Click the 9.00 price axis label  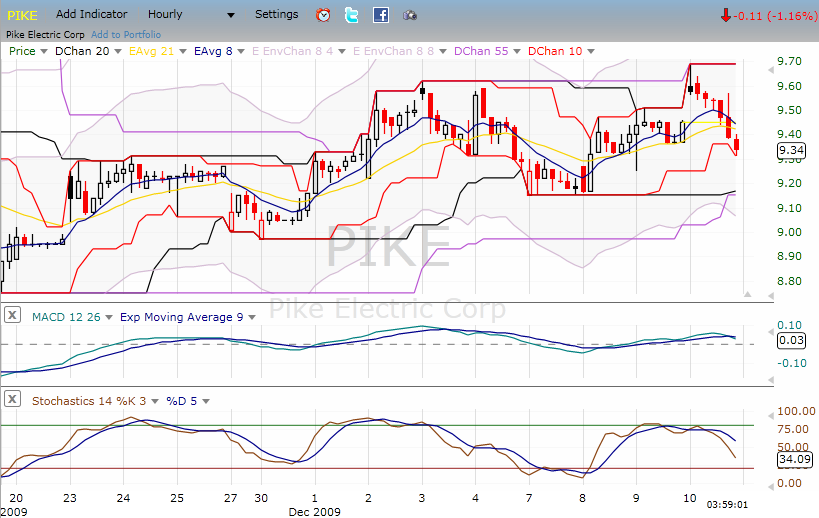click(x=789, y=232)
